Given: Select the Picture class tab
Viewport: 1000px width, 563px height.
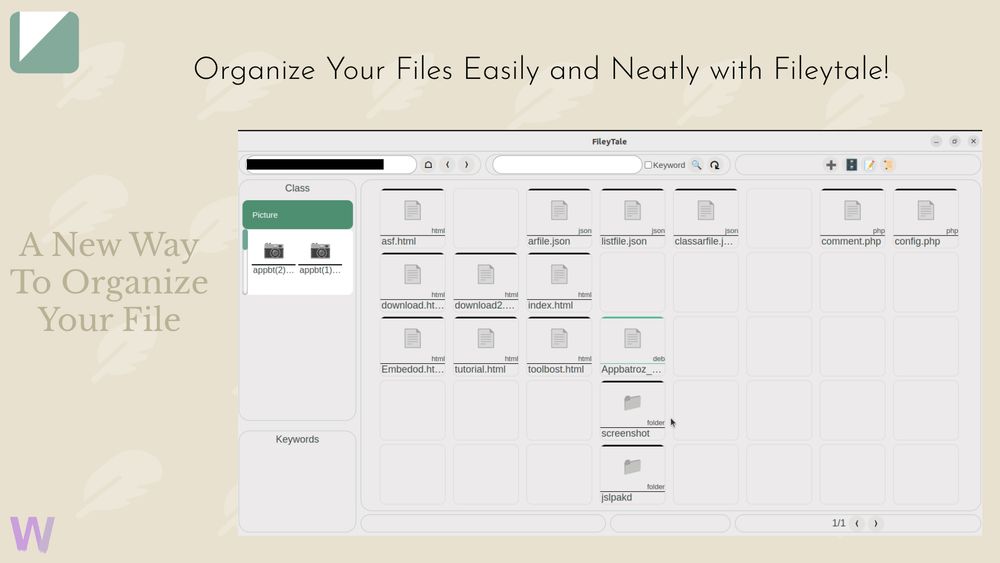Looking at the screenshot, I should tap(297, 215).
